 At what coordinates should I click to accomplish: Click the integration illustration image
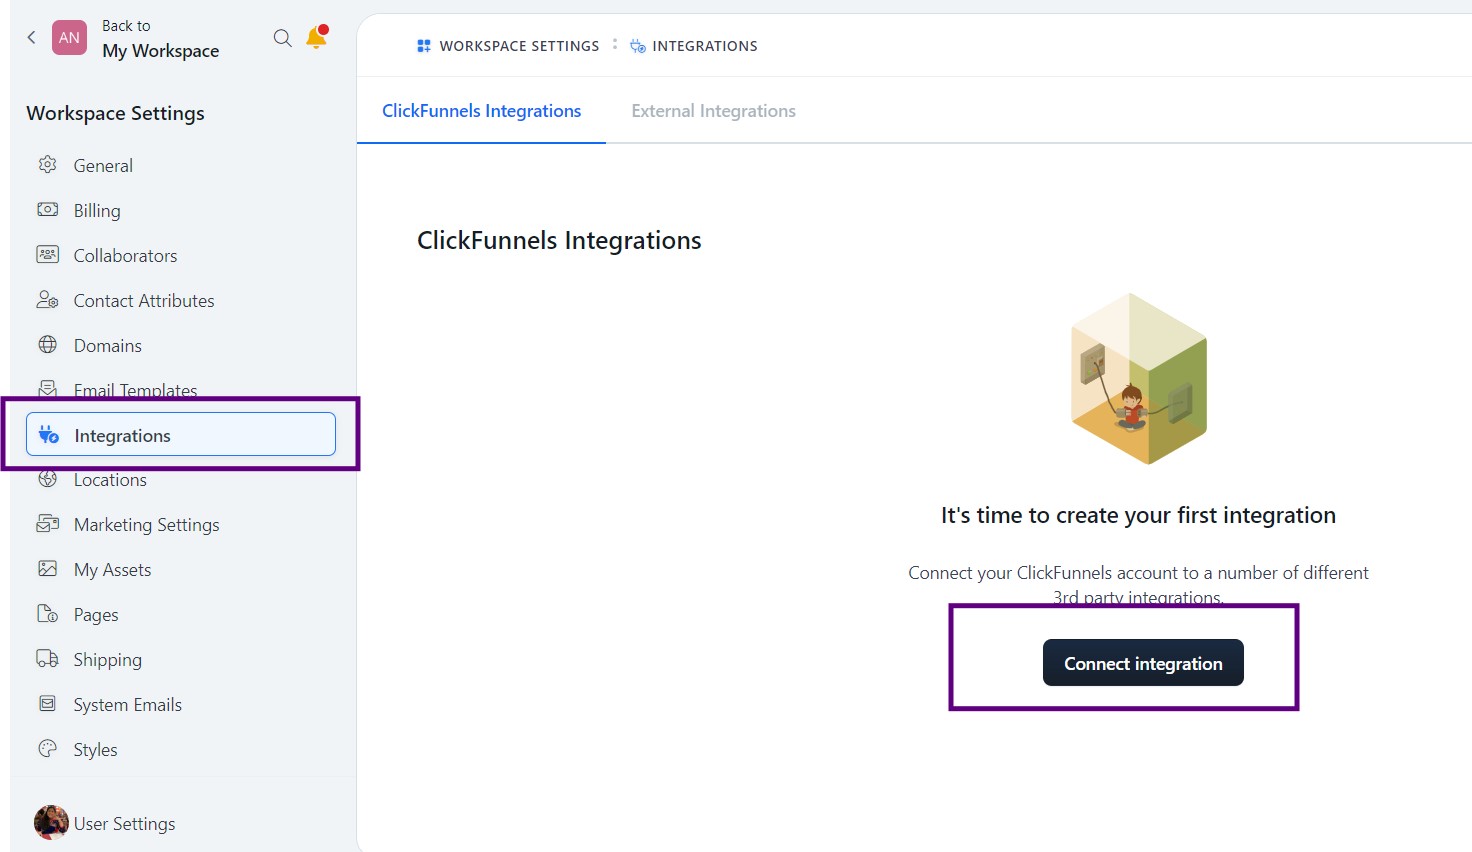1139,378
